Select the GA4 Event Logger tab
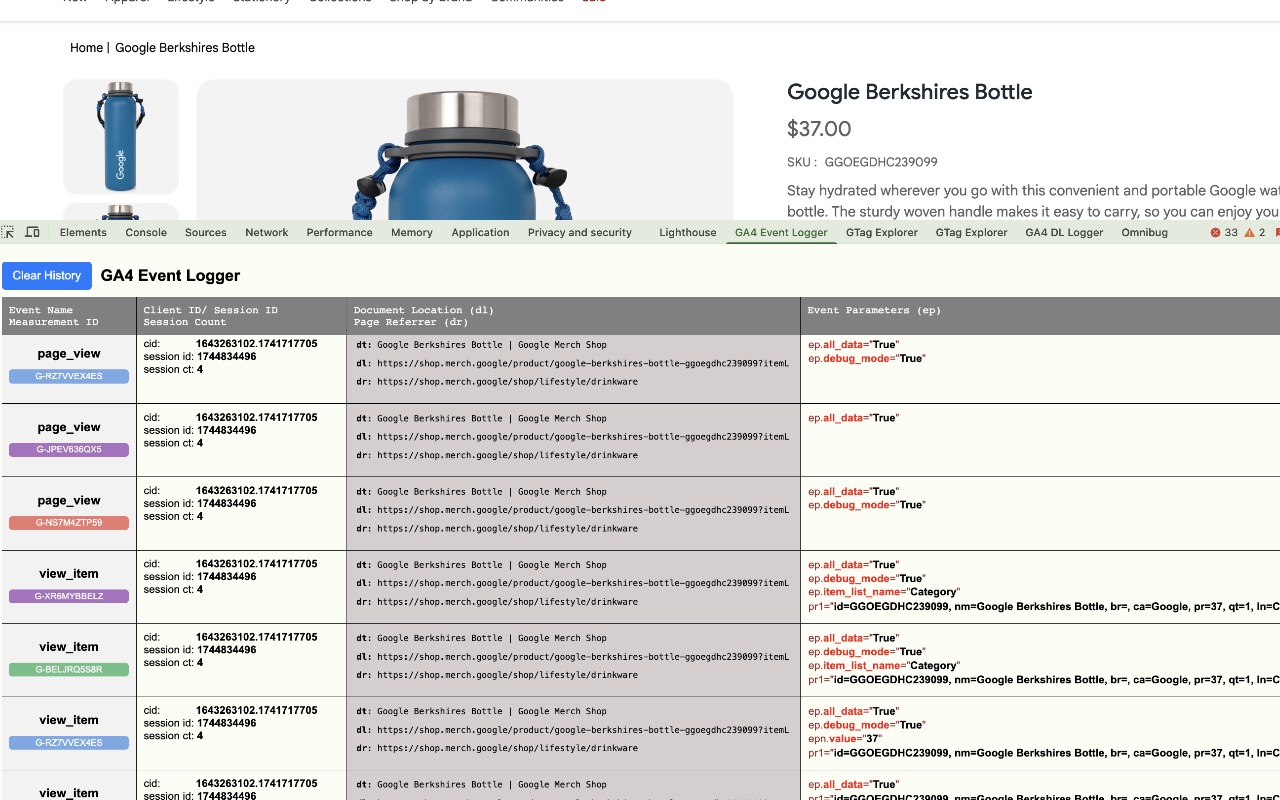Viewport: 1280px width, 800px height. click(x=781, y=232)
